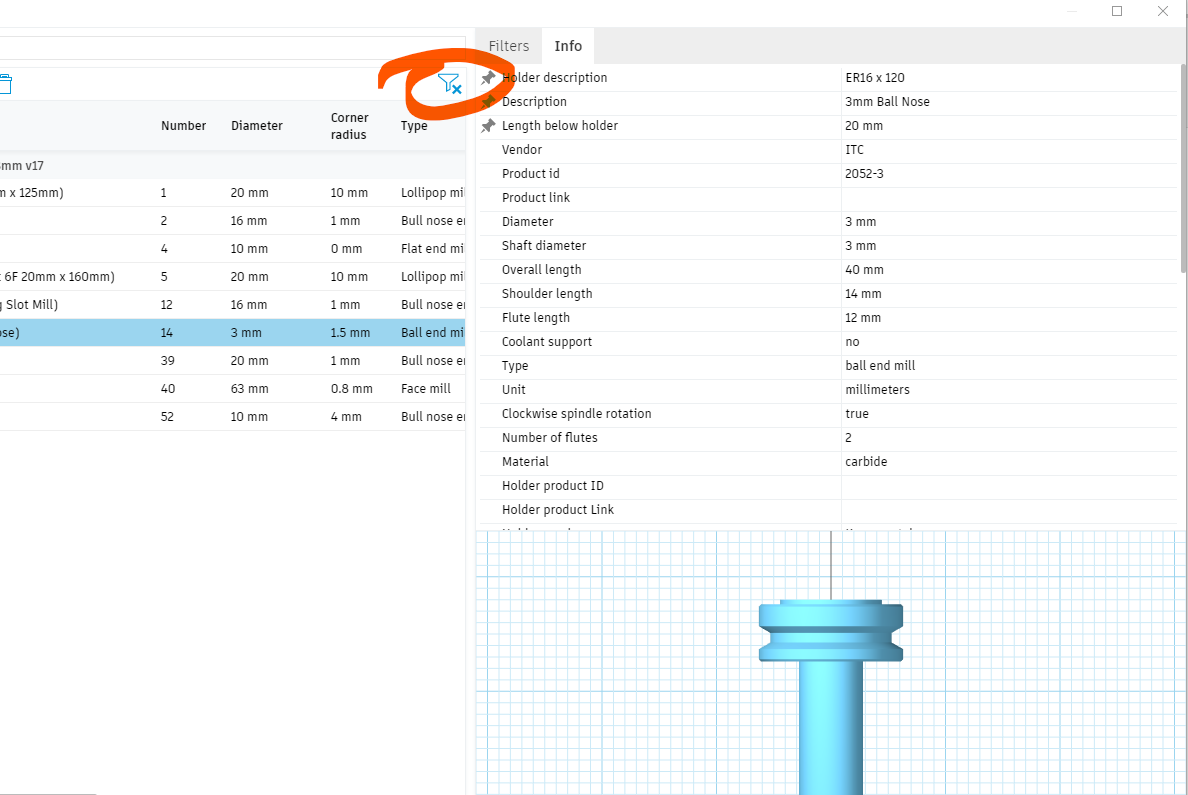Click the Corner radius column header
This screenshot has height=795, width=1188.
pos(349,125)
